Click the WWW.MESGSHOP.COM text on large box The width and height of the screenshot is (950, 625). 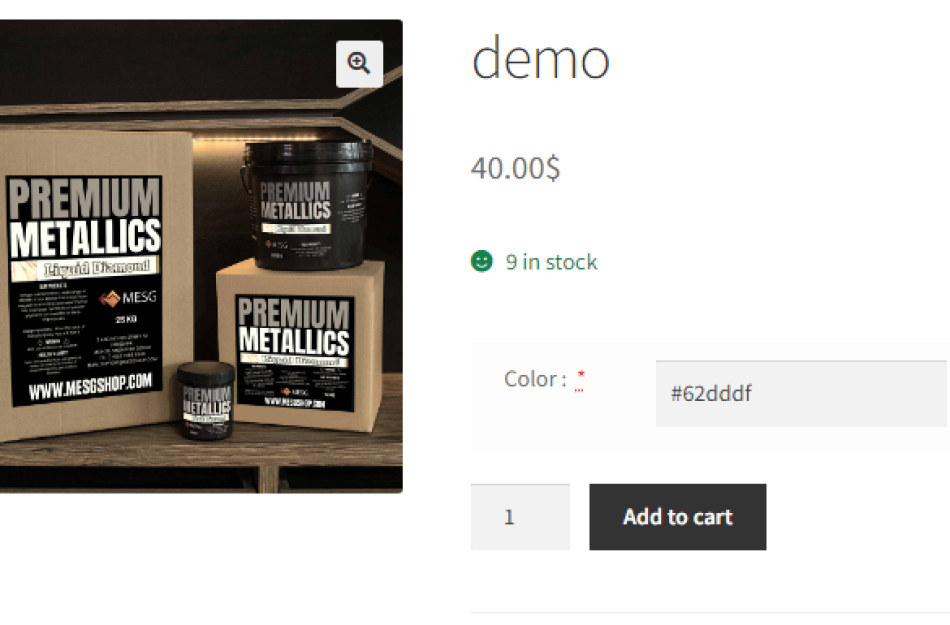[90, 385]
